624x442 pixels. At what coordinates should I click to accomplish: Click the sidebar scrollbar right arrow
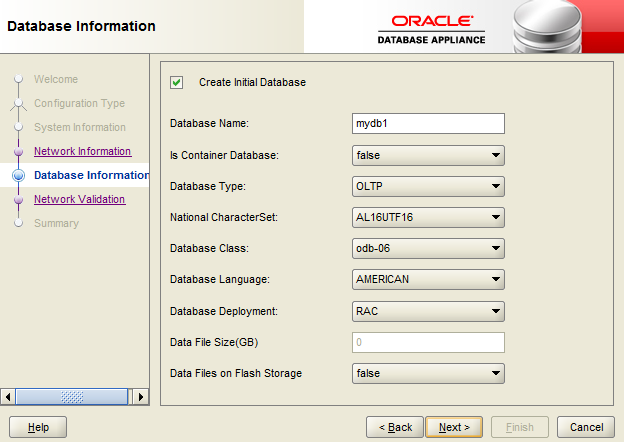pos(140,397)
